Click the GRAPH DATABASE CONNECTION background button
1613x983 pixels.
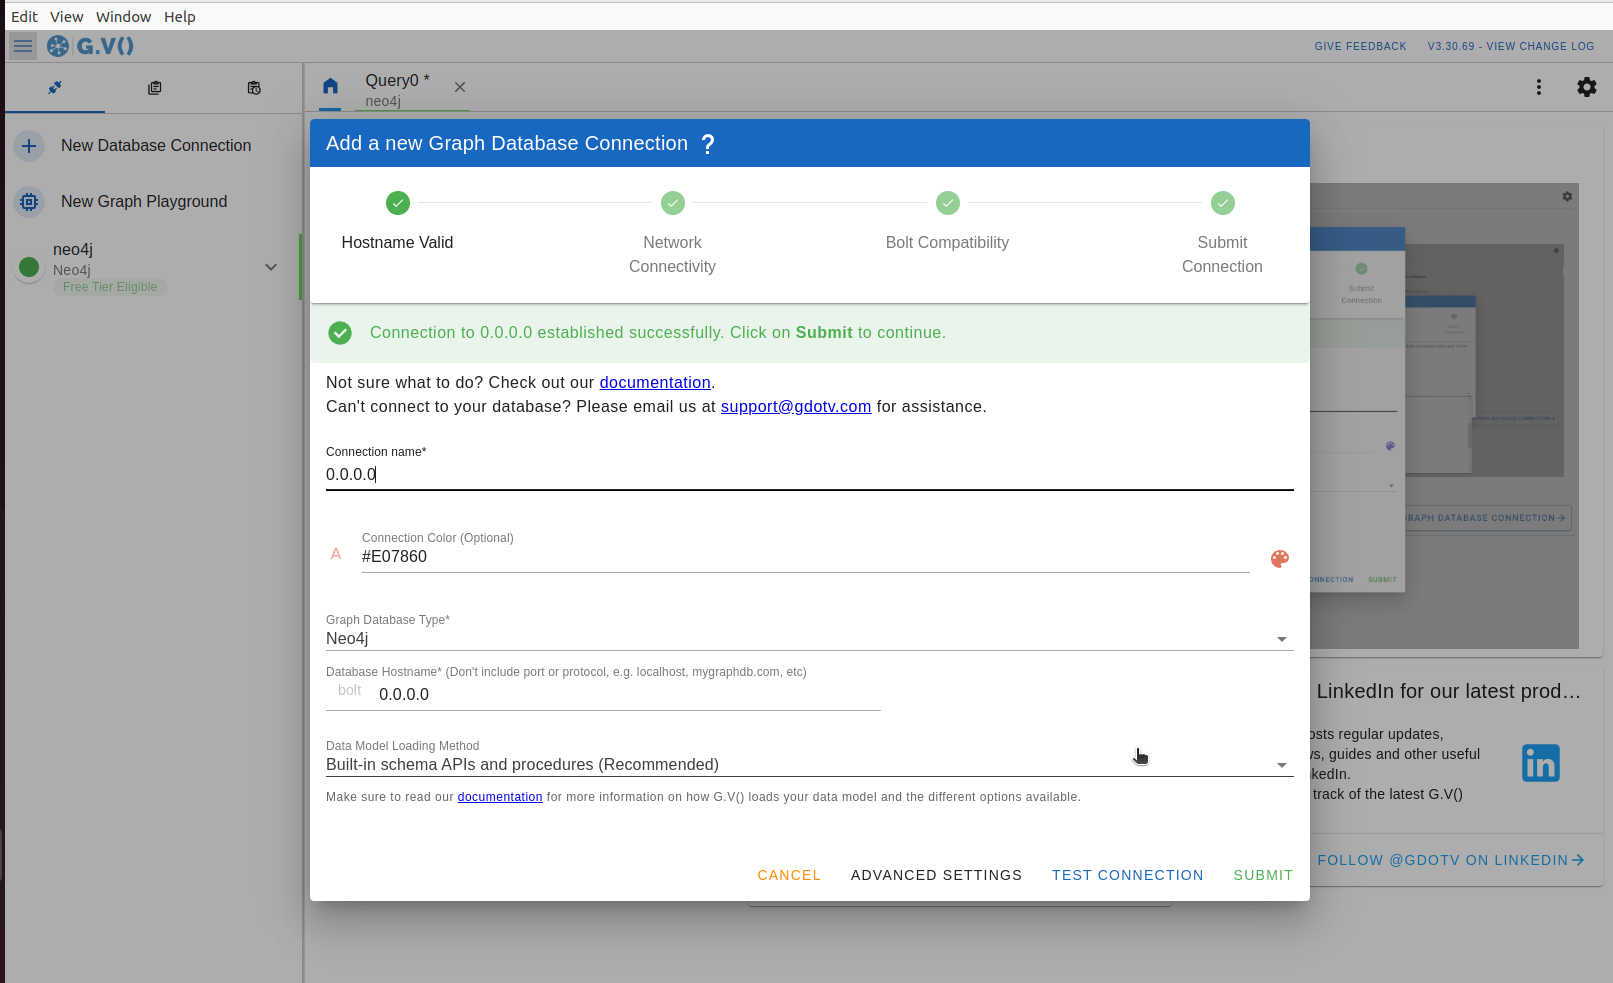pos(1485,518)
